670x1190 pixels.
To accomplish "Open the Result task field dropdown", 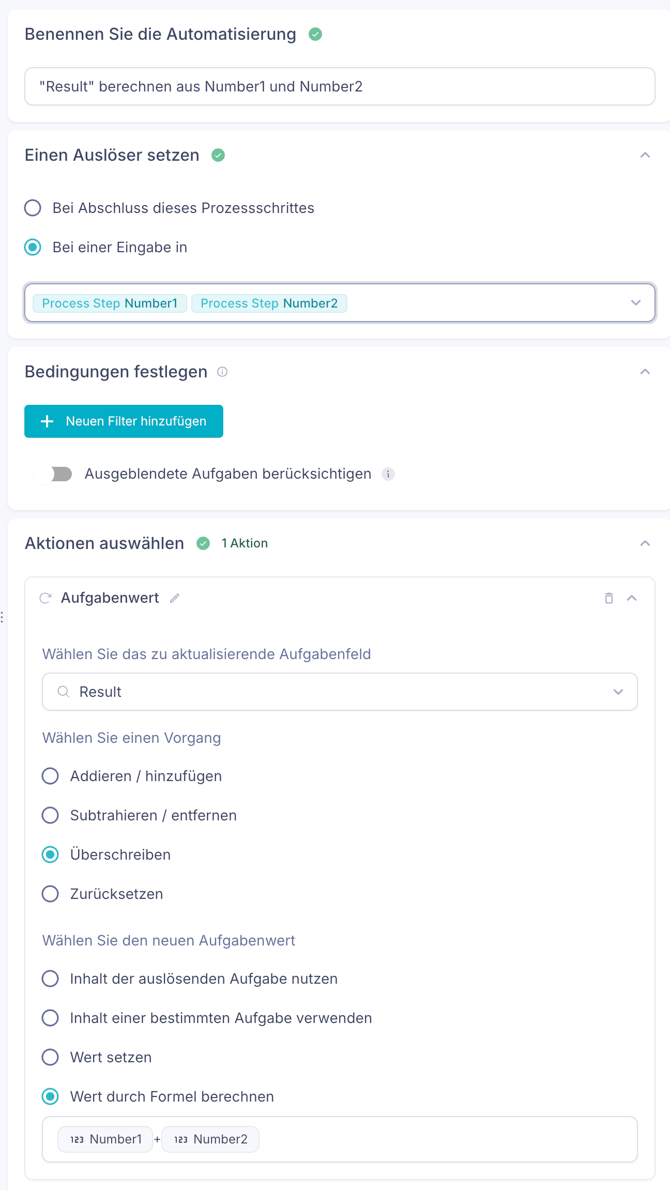I will [618, 692].
